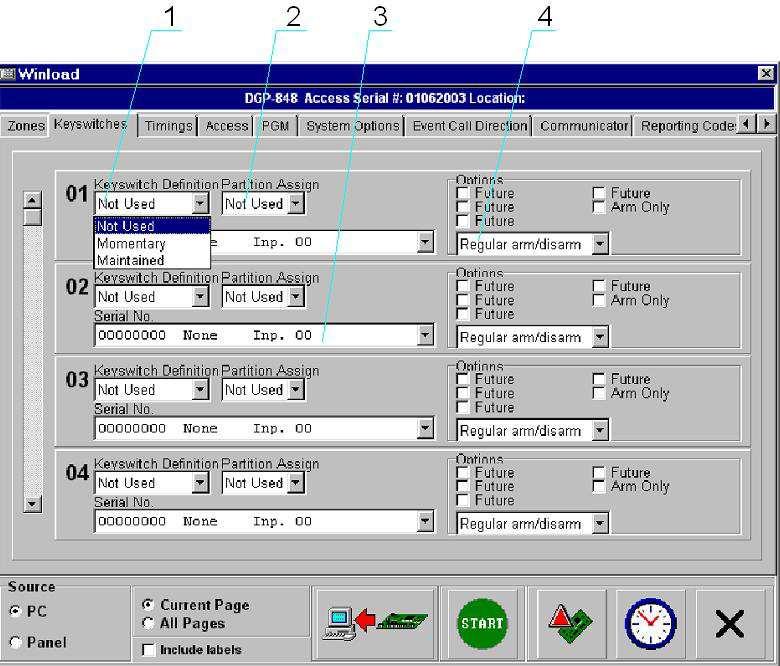
Task: Open Regular arm/disarm dropdown for keyswitch 01
Action: click(600, 244)
